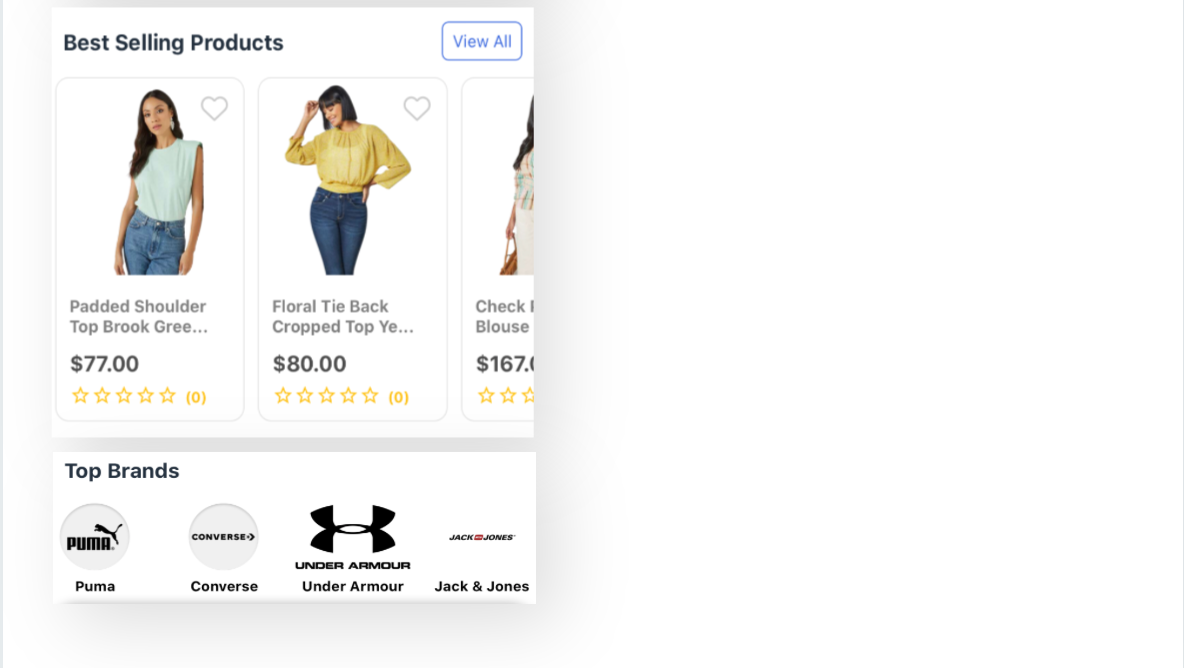Viewport: 1184px width, 668px height.
Task: Open Floral Tie Back Cropped Top image
Action: tap(347, 180)
